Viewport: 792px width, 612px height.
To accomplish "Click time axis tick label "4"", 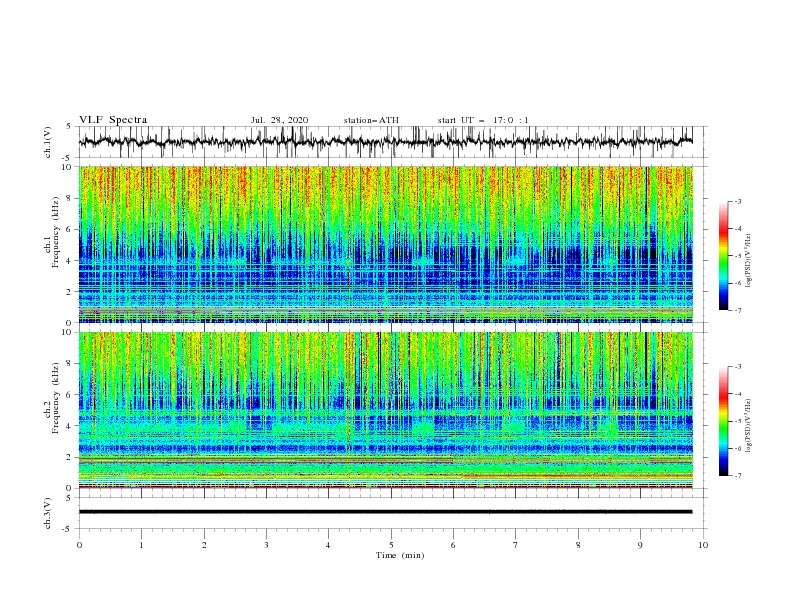I will (328, 545).
